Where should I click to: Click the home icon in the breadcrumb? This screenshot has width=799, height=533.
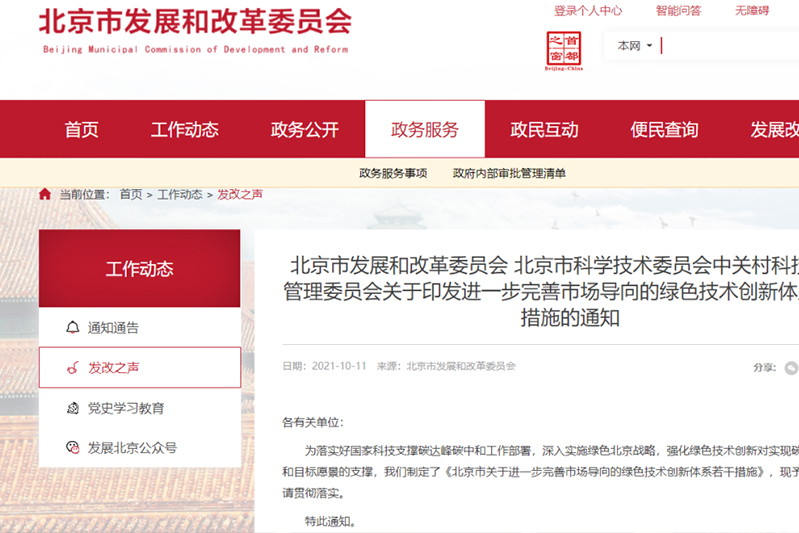point(45,194)
